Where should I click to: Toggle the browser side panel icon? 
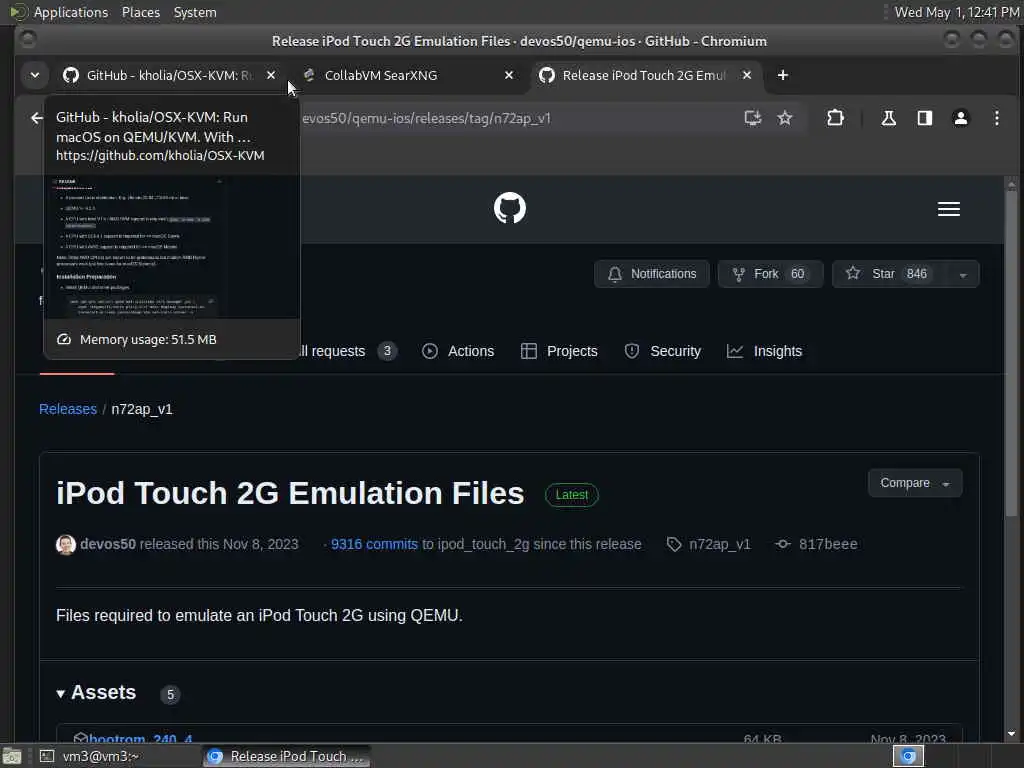click(x=924, y=118)
